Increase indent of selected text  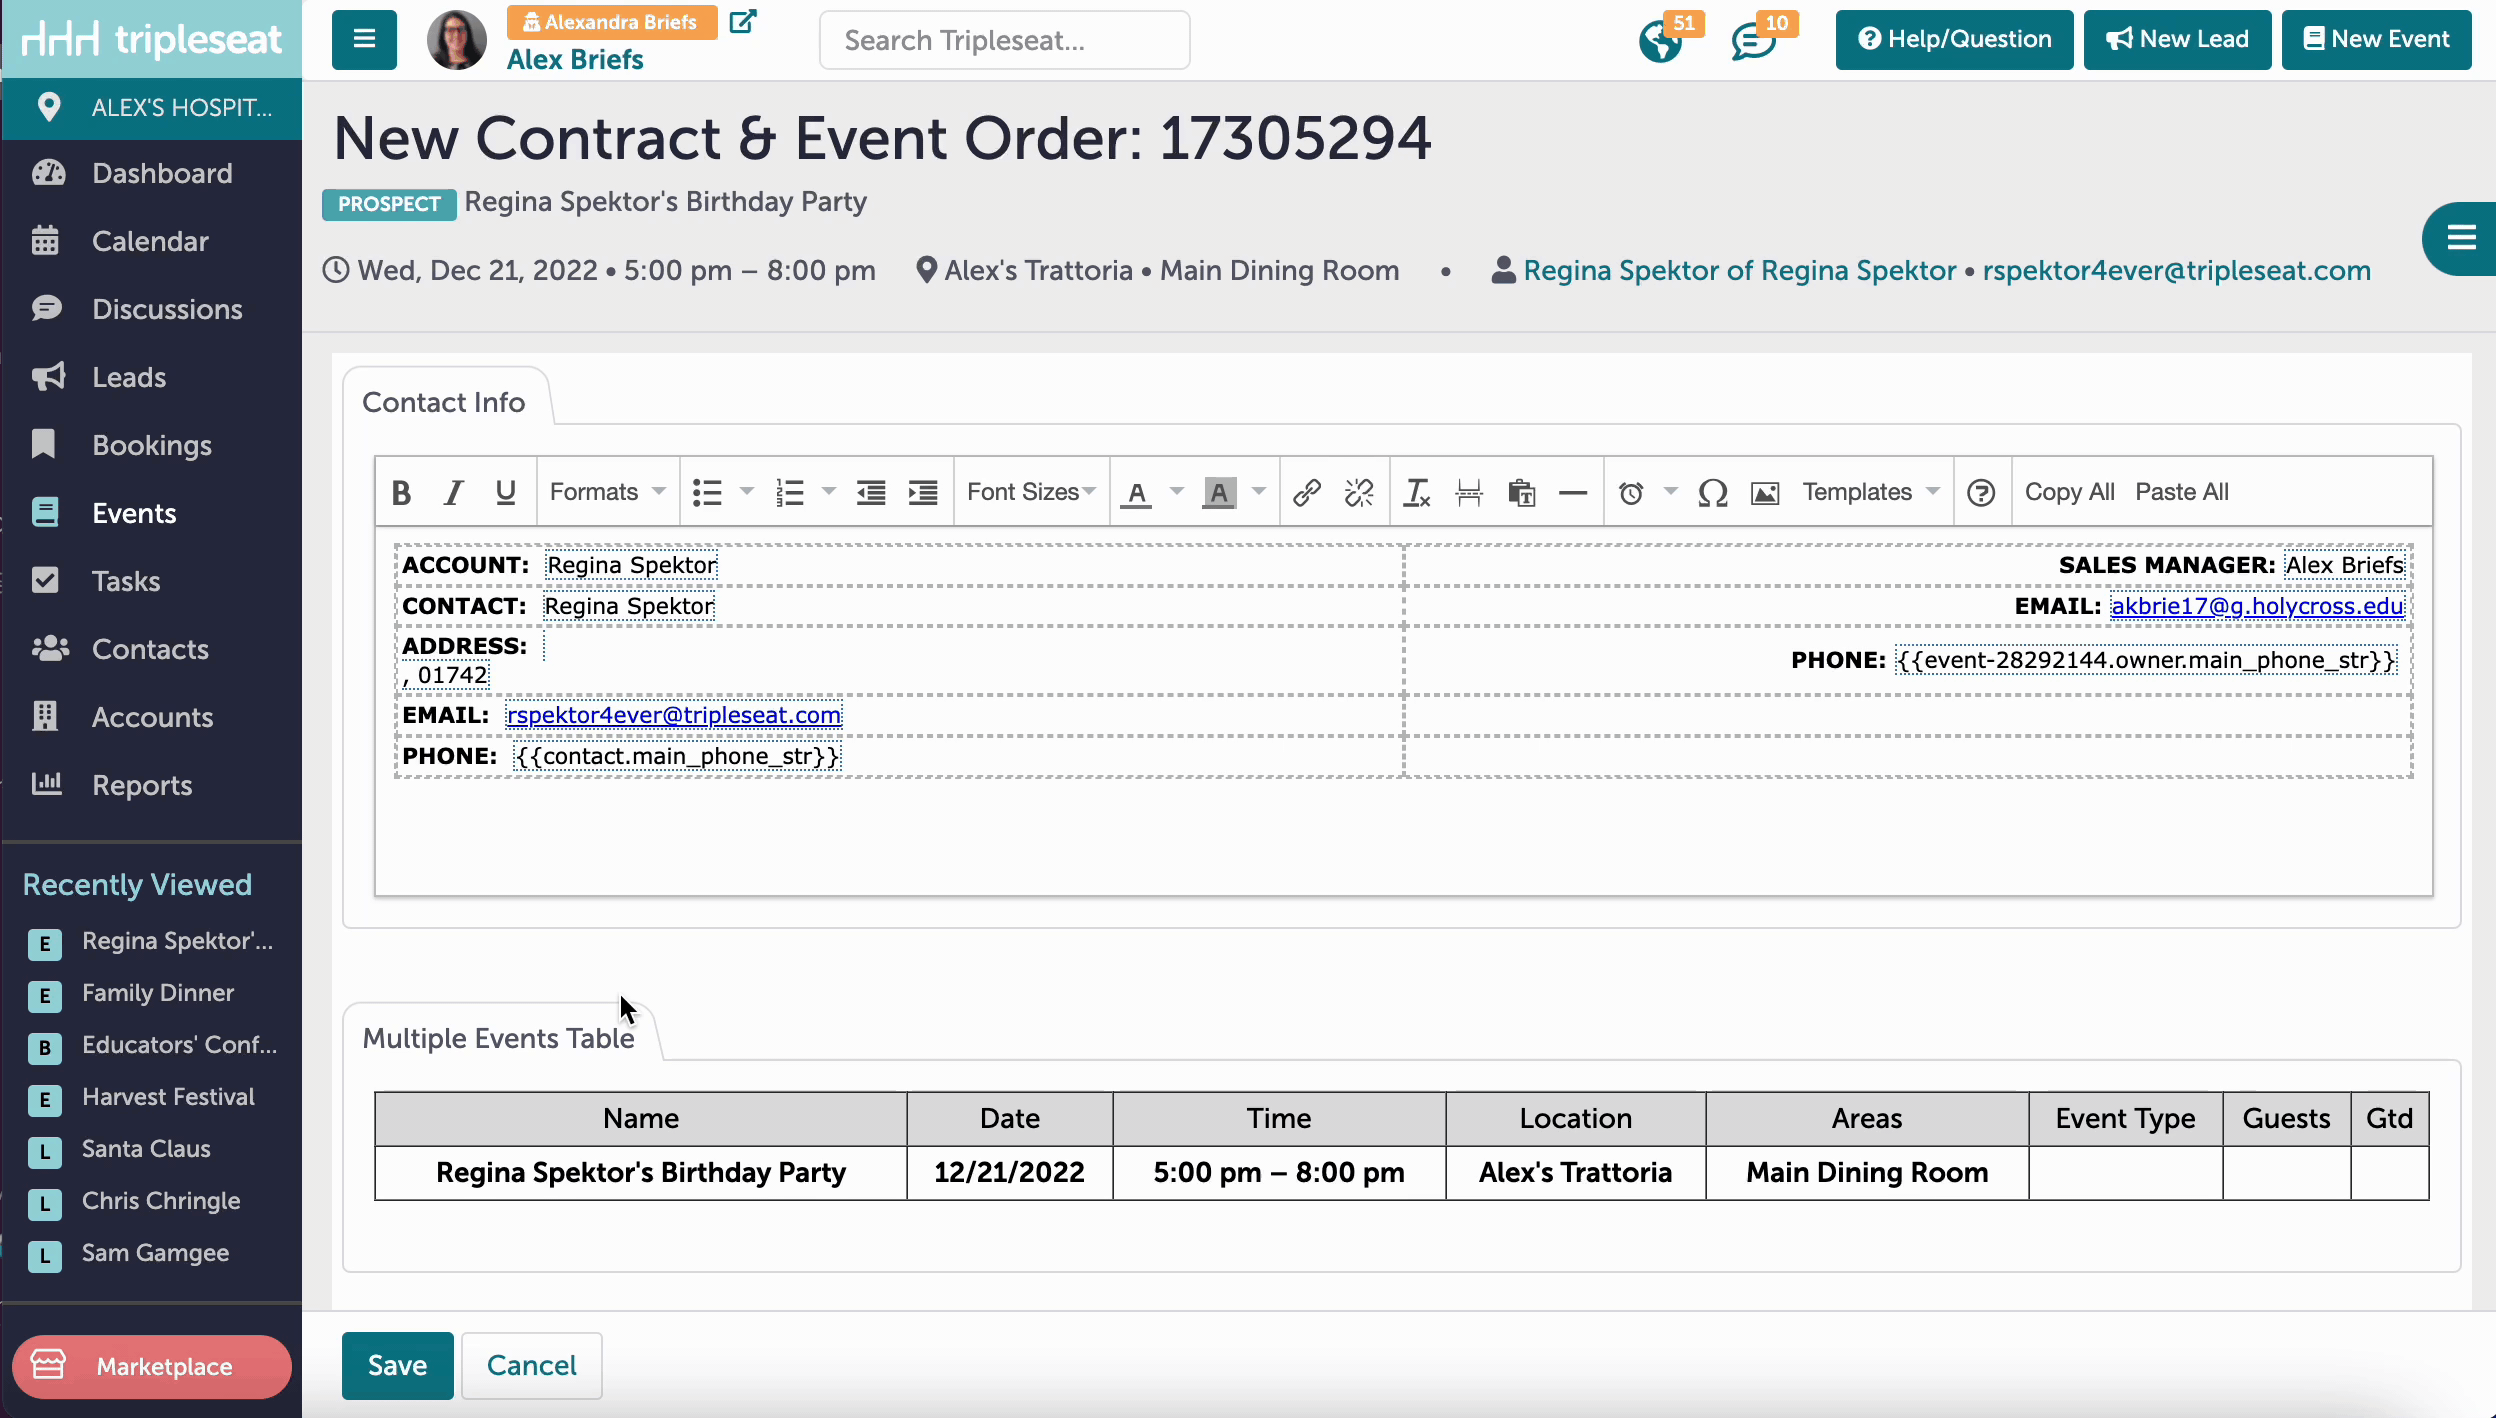coord(923,492)
